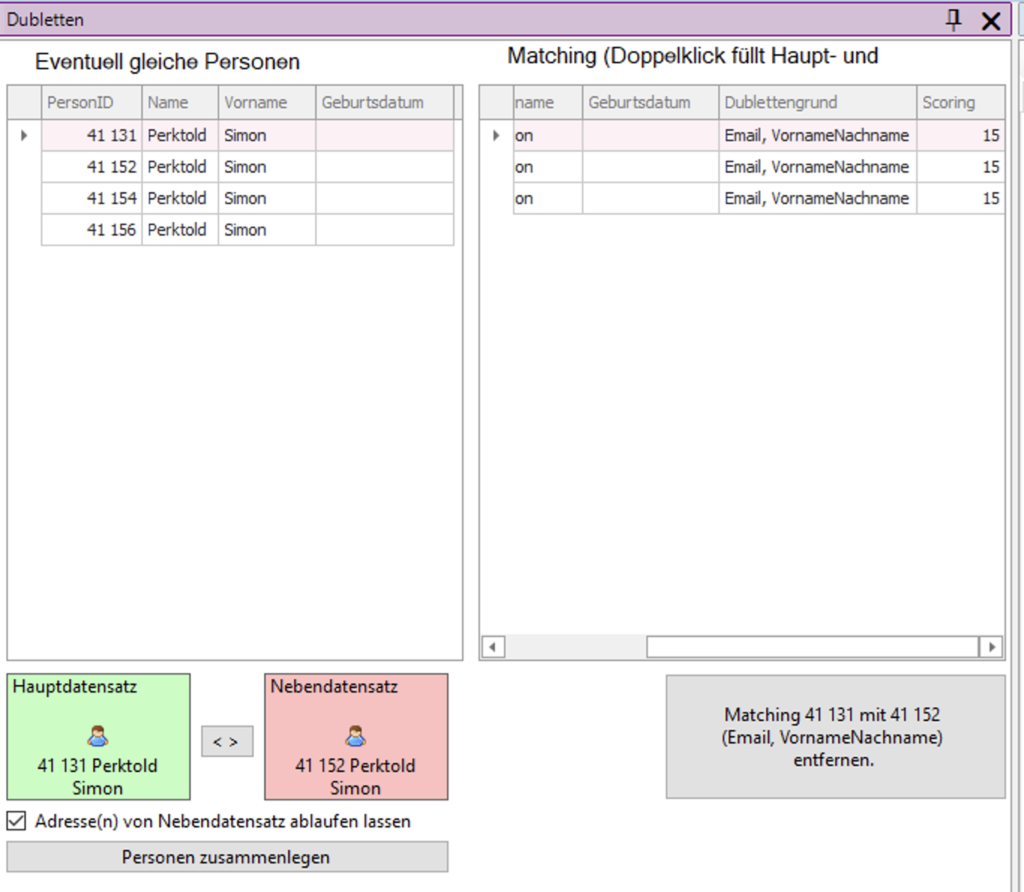Viewport: 1024px width, 892px height.
Task: Toggle Adresse(n) von Nebendatensatz ablaufen lassen checkbox
Action: coord(16,821)
